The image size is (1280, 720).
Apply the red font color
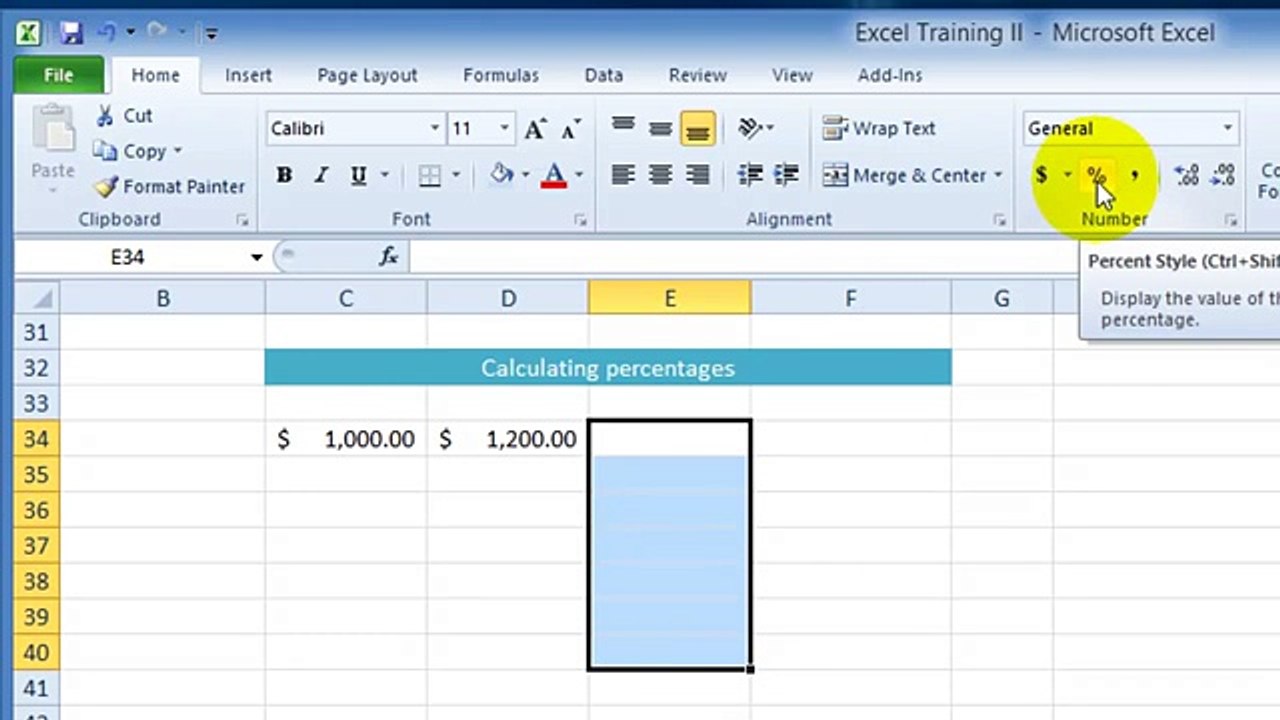553,176
